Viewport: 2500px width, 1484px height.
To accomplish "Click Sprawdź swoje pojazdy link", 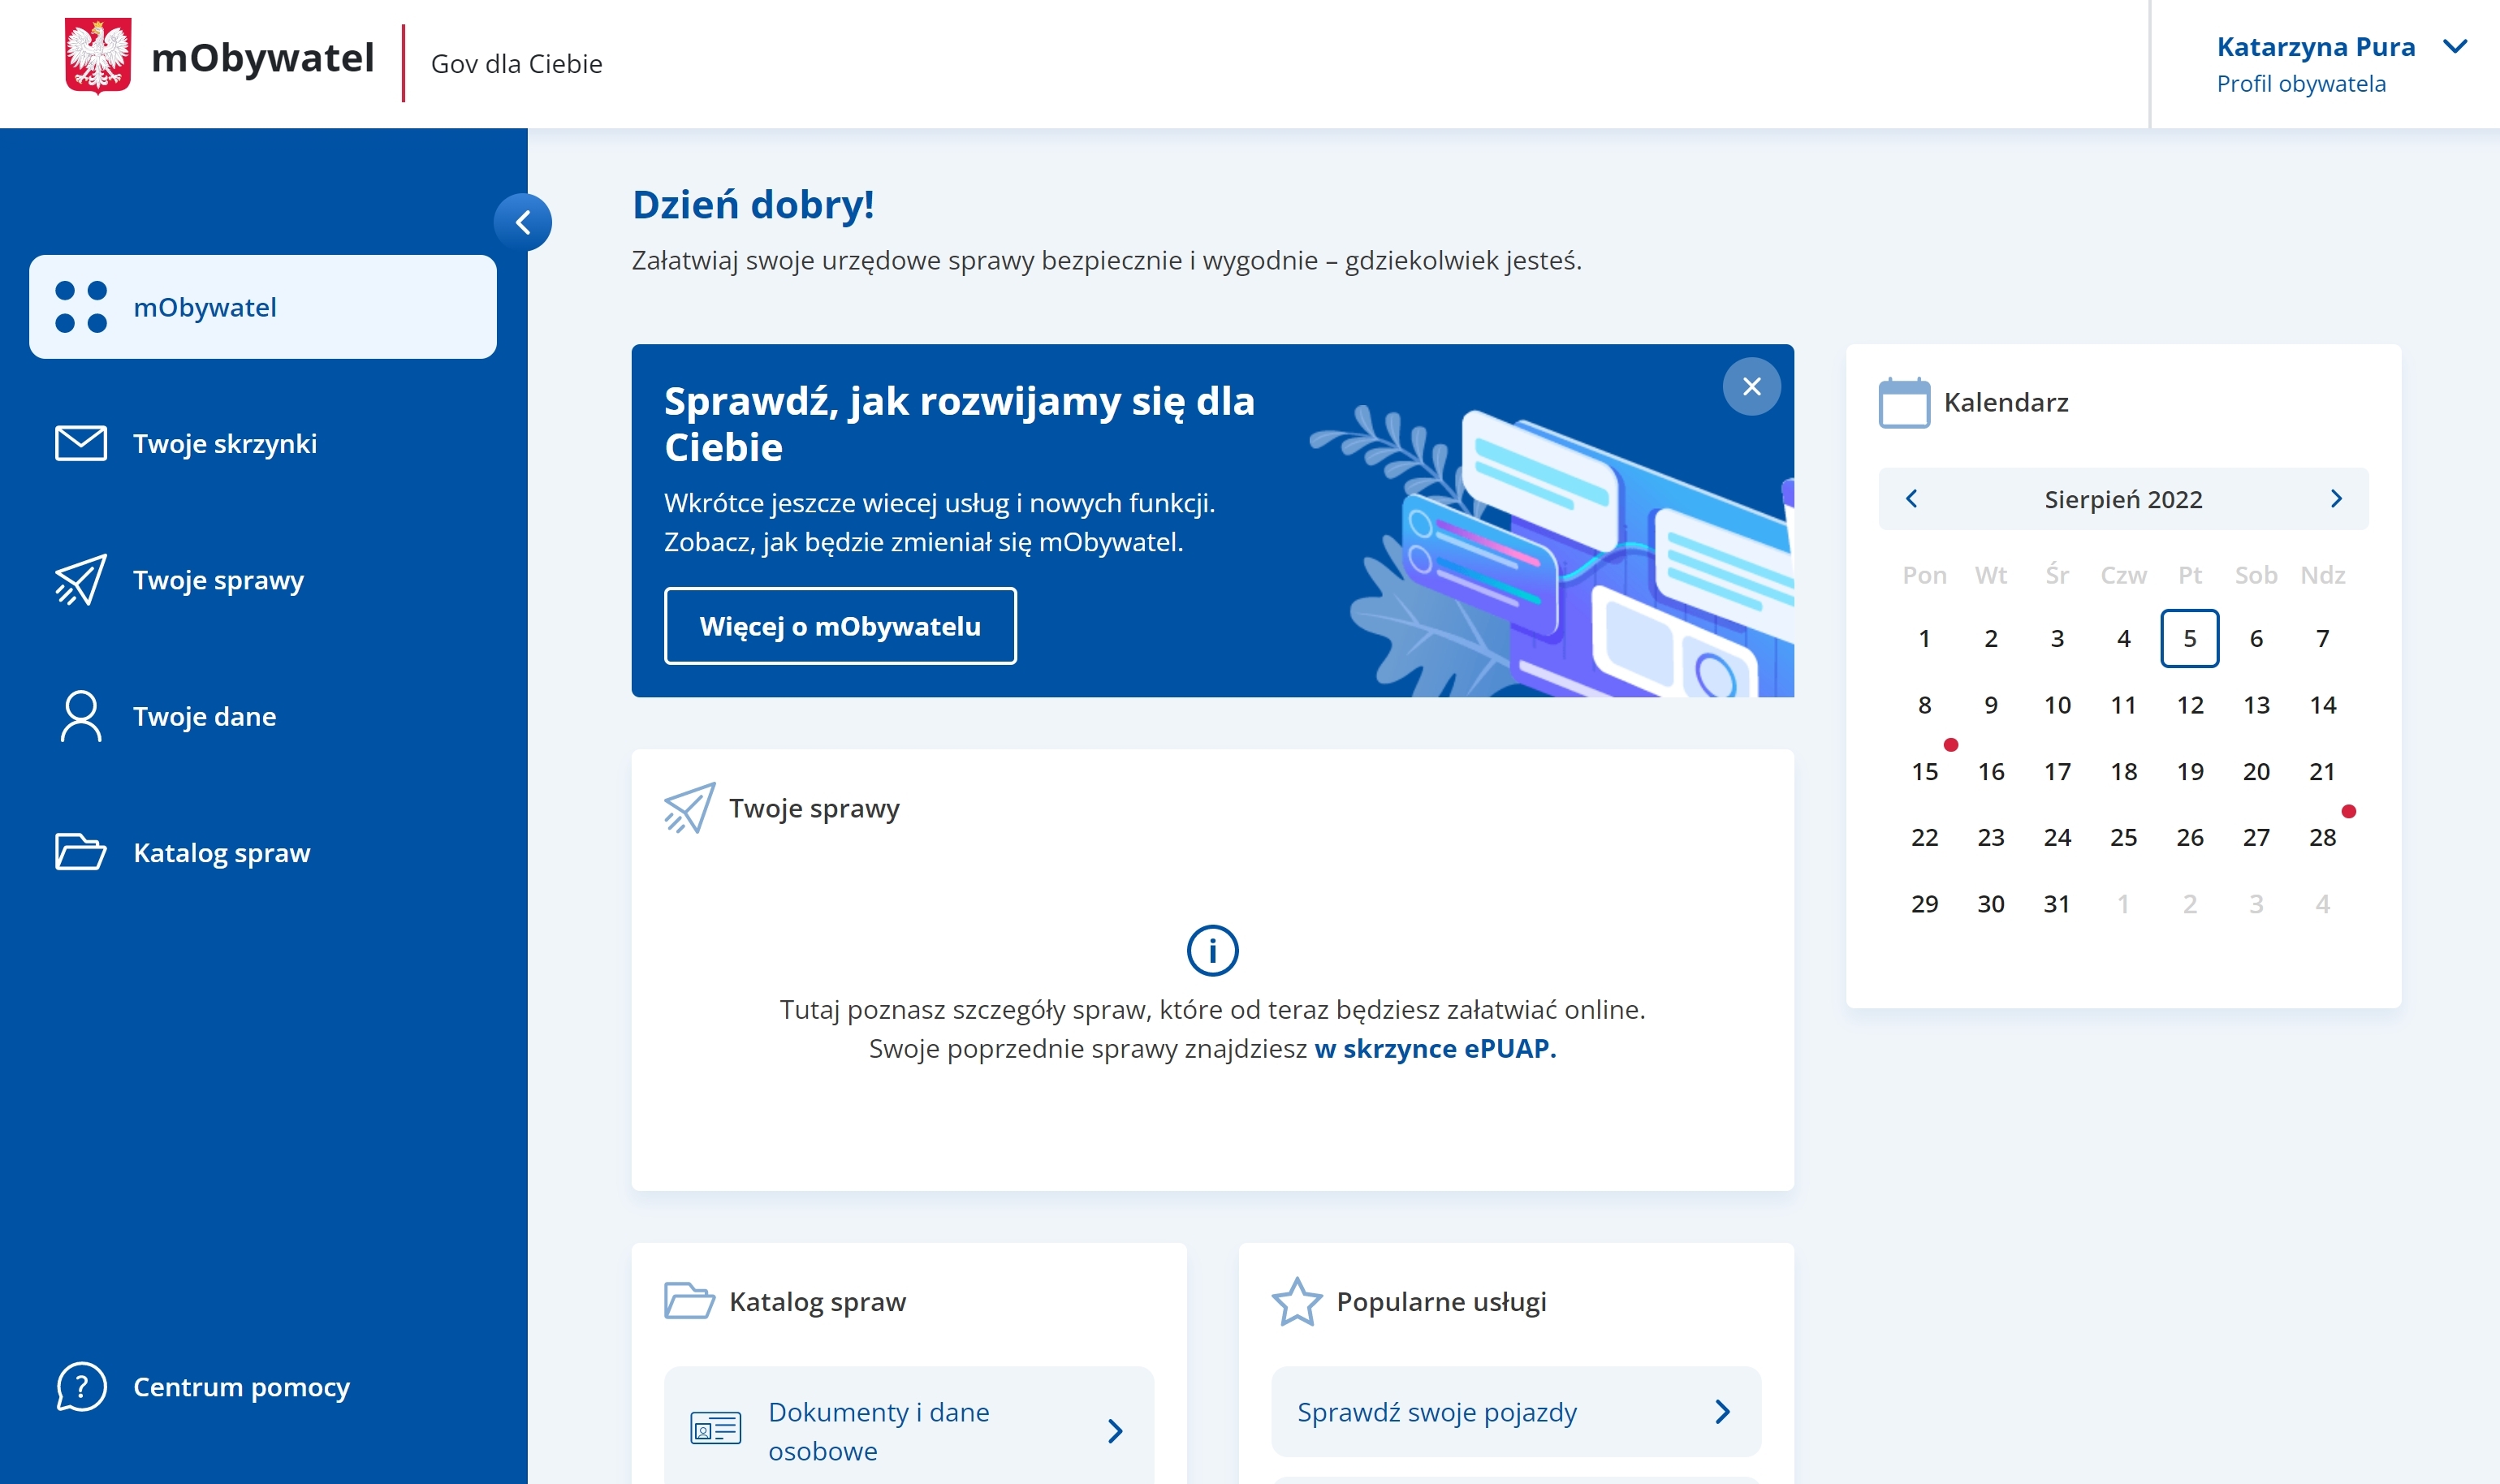I will click(x=1437, y=1412).
